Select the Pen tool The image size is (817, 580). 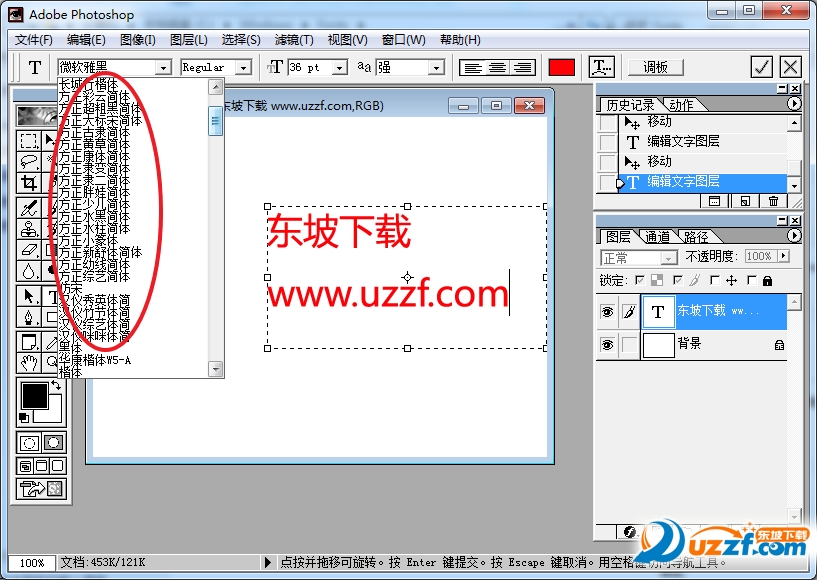(x=29, y=317)
